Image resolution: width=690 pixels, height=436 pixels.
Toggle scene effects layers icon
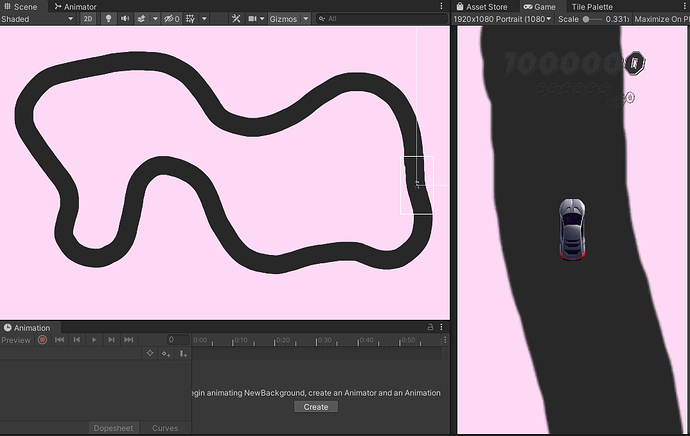[x=141, y=19]
